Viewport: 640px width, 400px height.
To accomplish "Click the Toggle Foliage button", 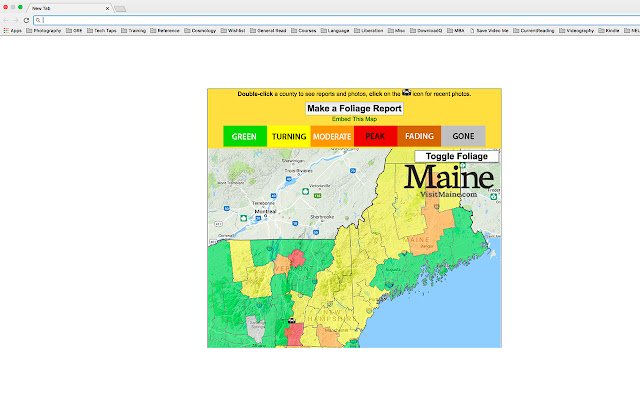I will (x=456, y=156).
